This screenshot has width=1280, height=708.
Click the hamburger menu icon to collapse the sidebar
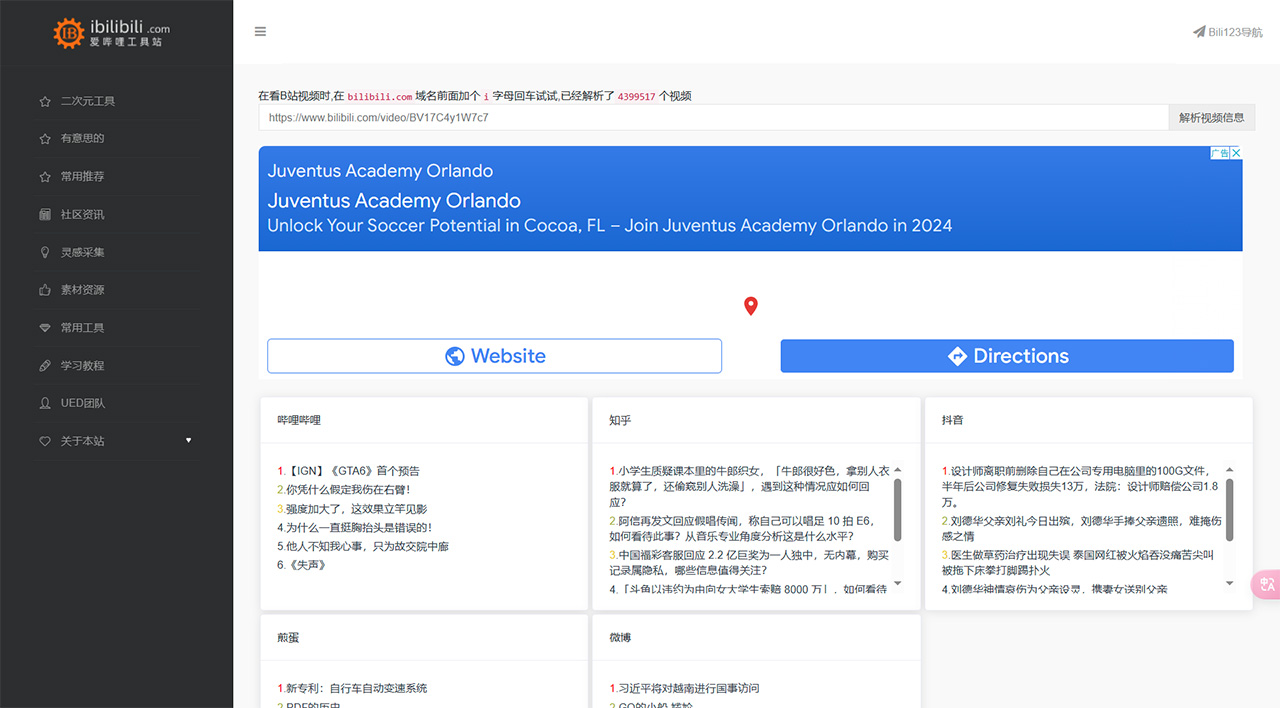tap(260, 32)
